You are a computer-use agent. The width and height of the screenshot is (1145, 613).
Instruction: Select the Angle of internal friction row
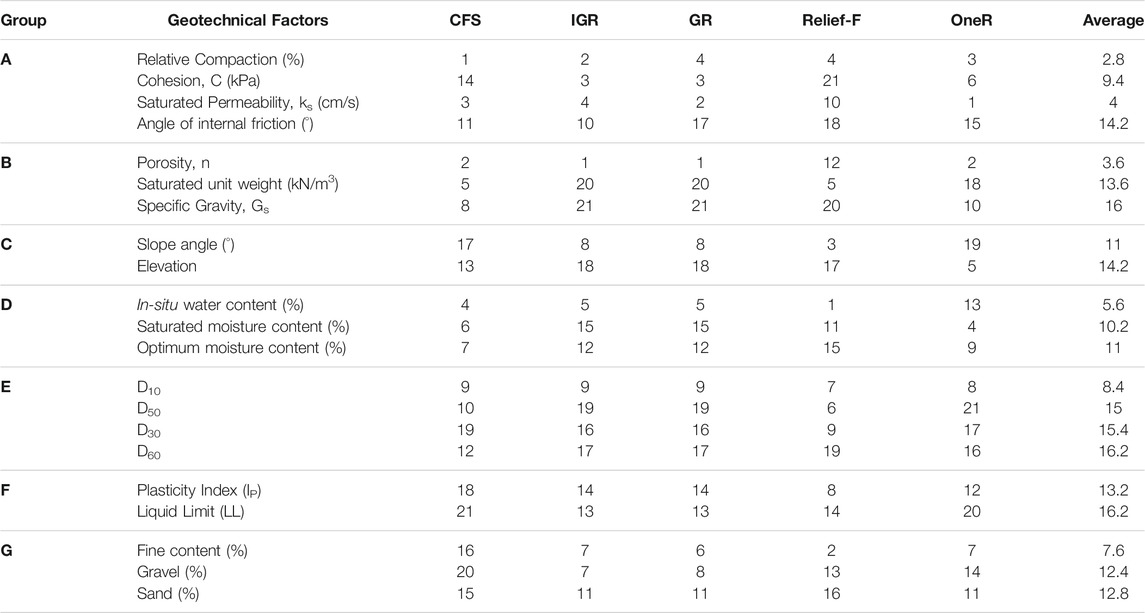572,123
